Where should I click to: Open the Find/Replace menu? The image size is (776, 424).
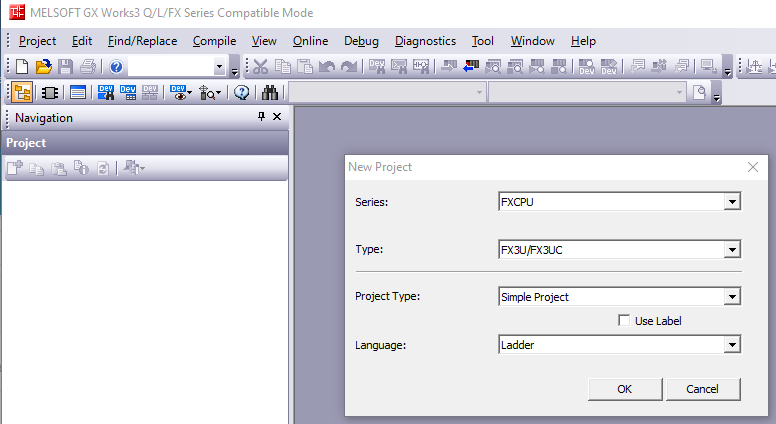[x=143, y=41]
